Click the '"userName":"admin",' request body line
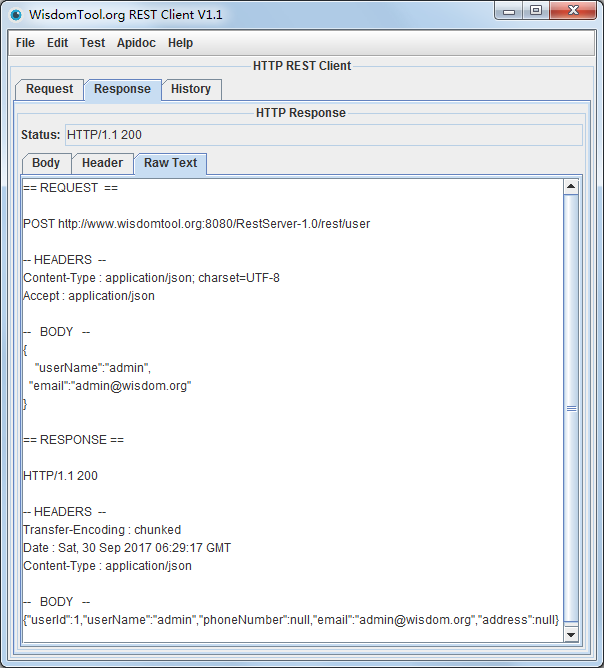Screen dimensions: 604x668 point(92,368)
